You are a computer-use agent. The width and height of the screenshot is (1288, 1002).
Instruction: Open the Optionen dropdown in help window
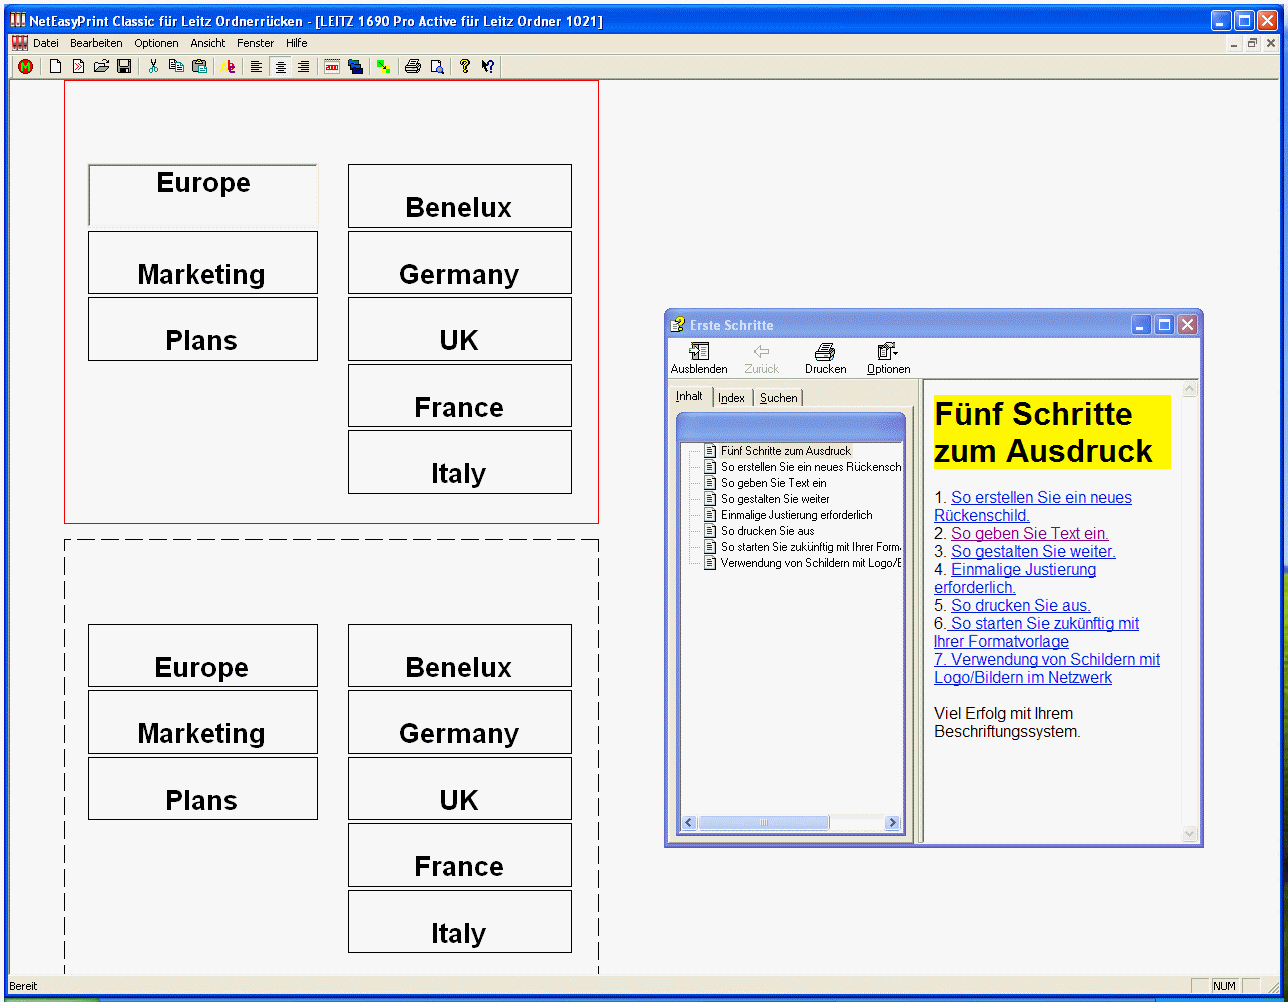pos(888,358)
